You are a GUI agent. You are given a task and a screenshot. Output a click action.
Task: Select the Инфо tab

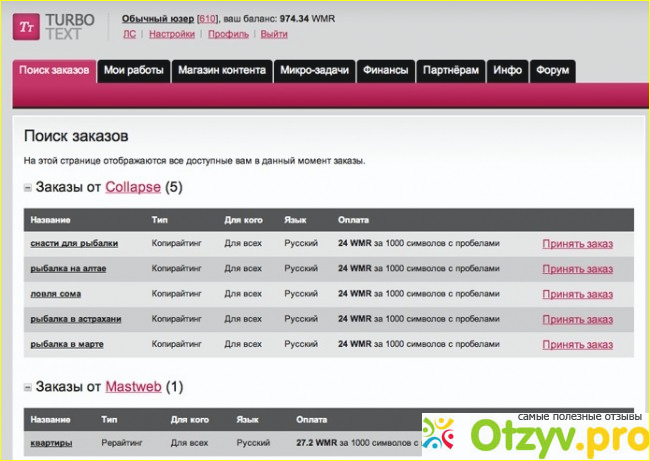507,71
